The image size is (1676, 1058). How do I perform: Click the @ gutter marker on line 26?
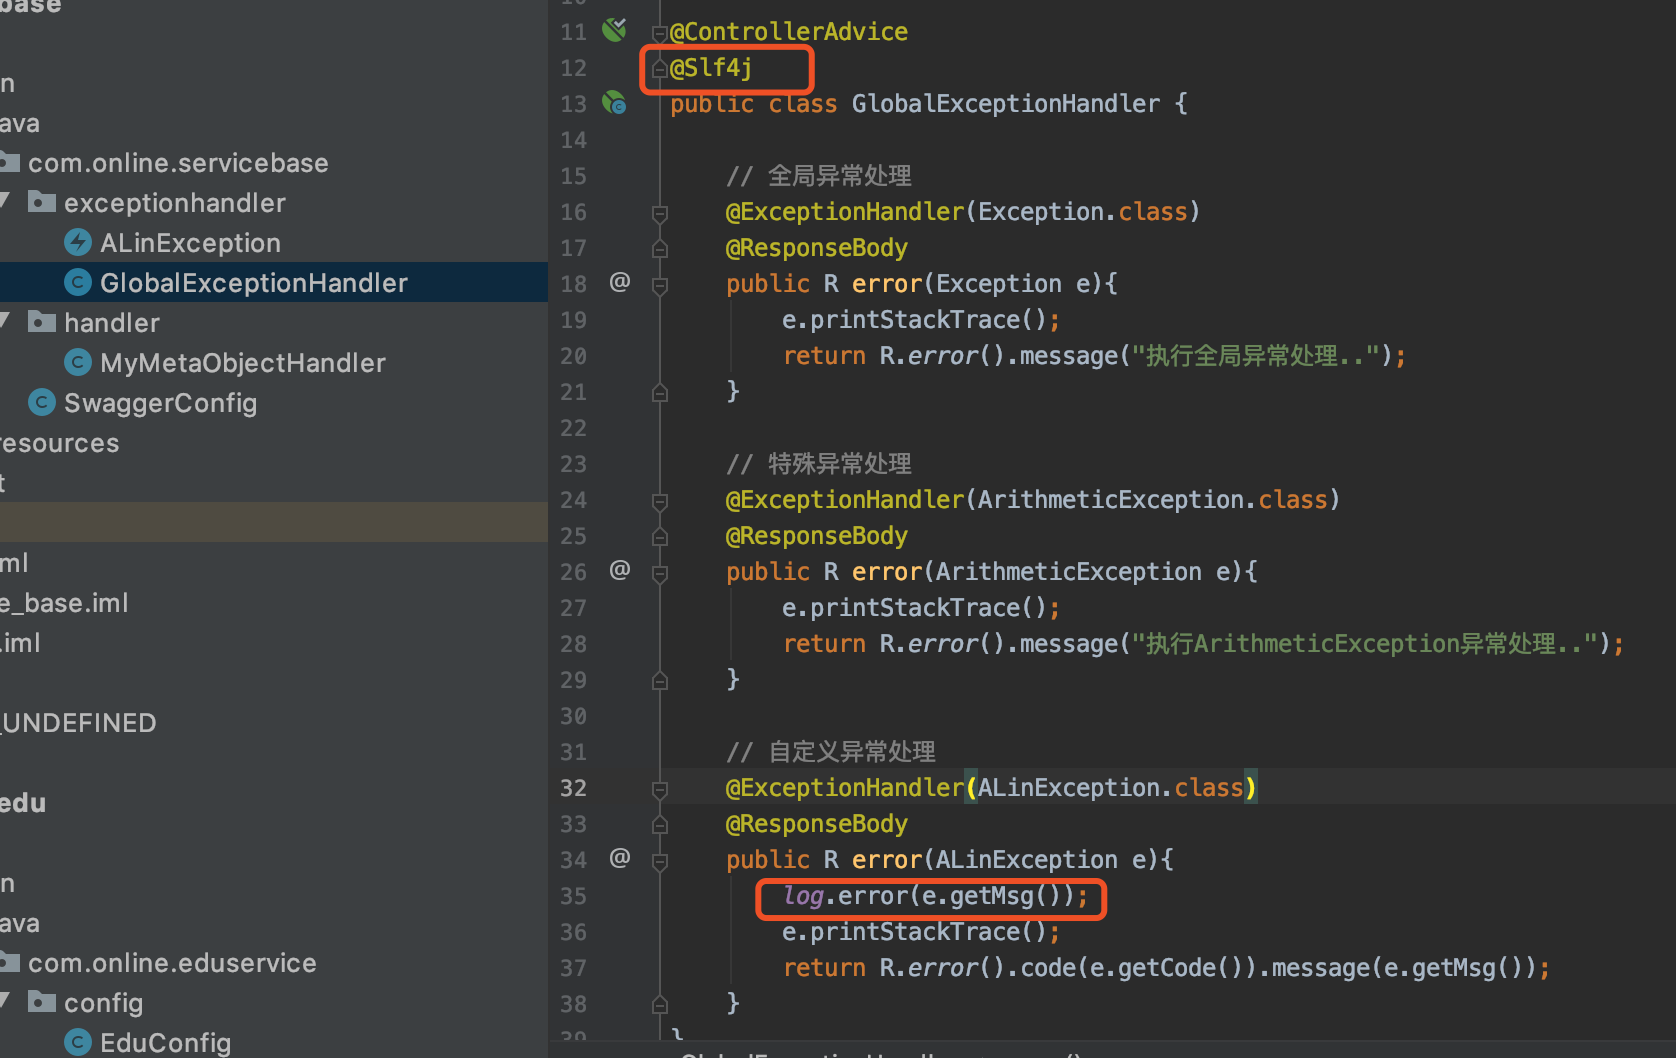pyautogui.click(x=620, y=570)
